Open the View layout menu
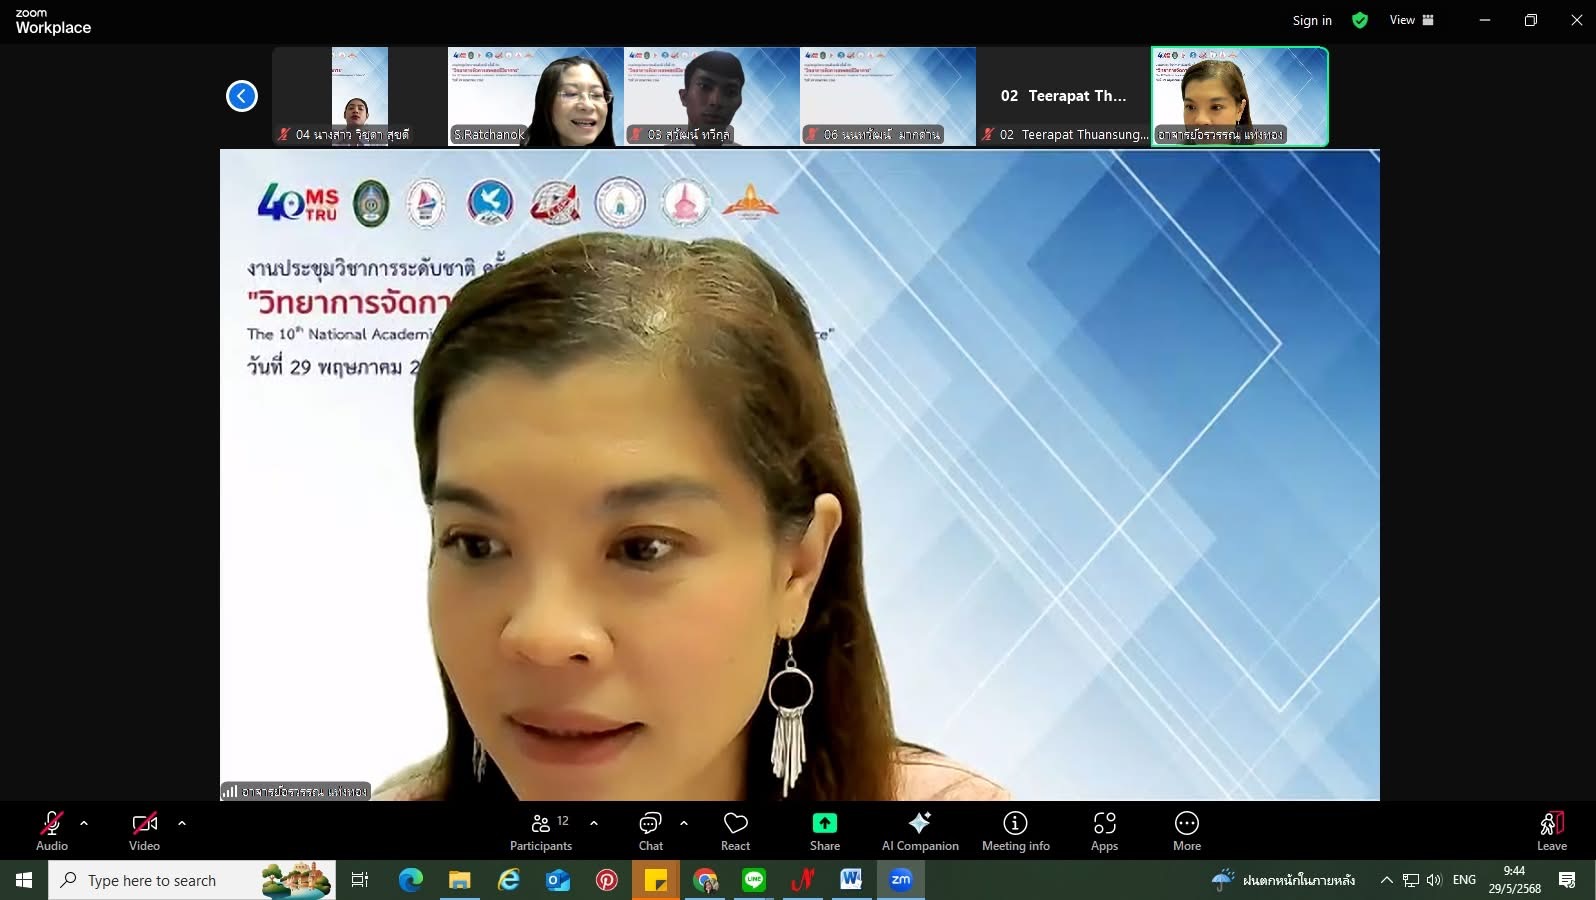Viewport: 1596px width, 900px height. tap(1411, 20)
